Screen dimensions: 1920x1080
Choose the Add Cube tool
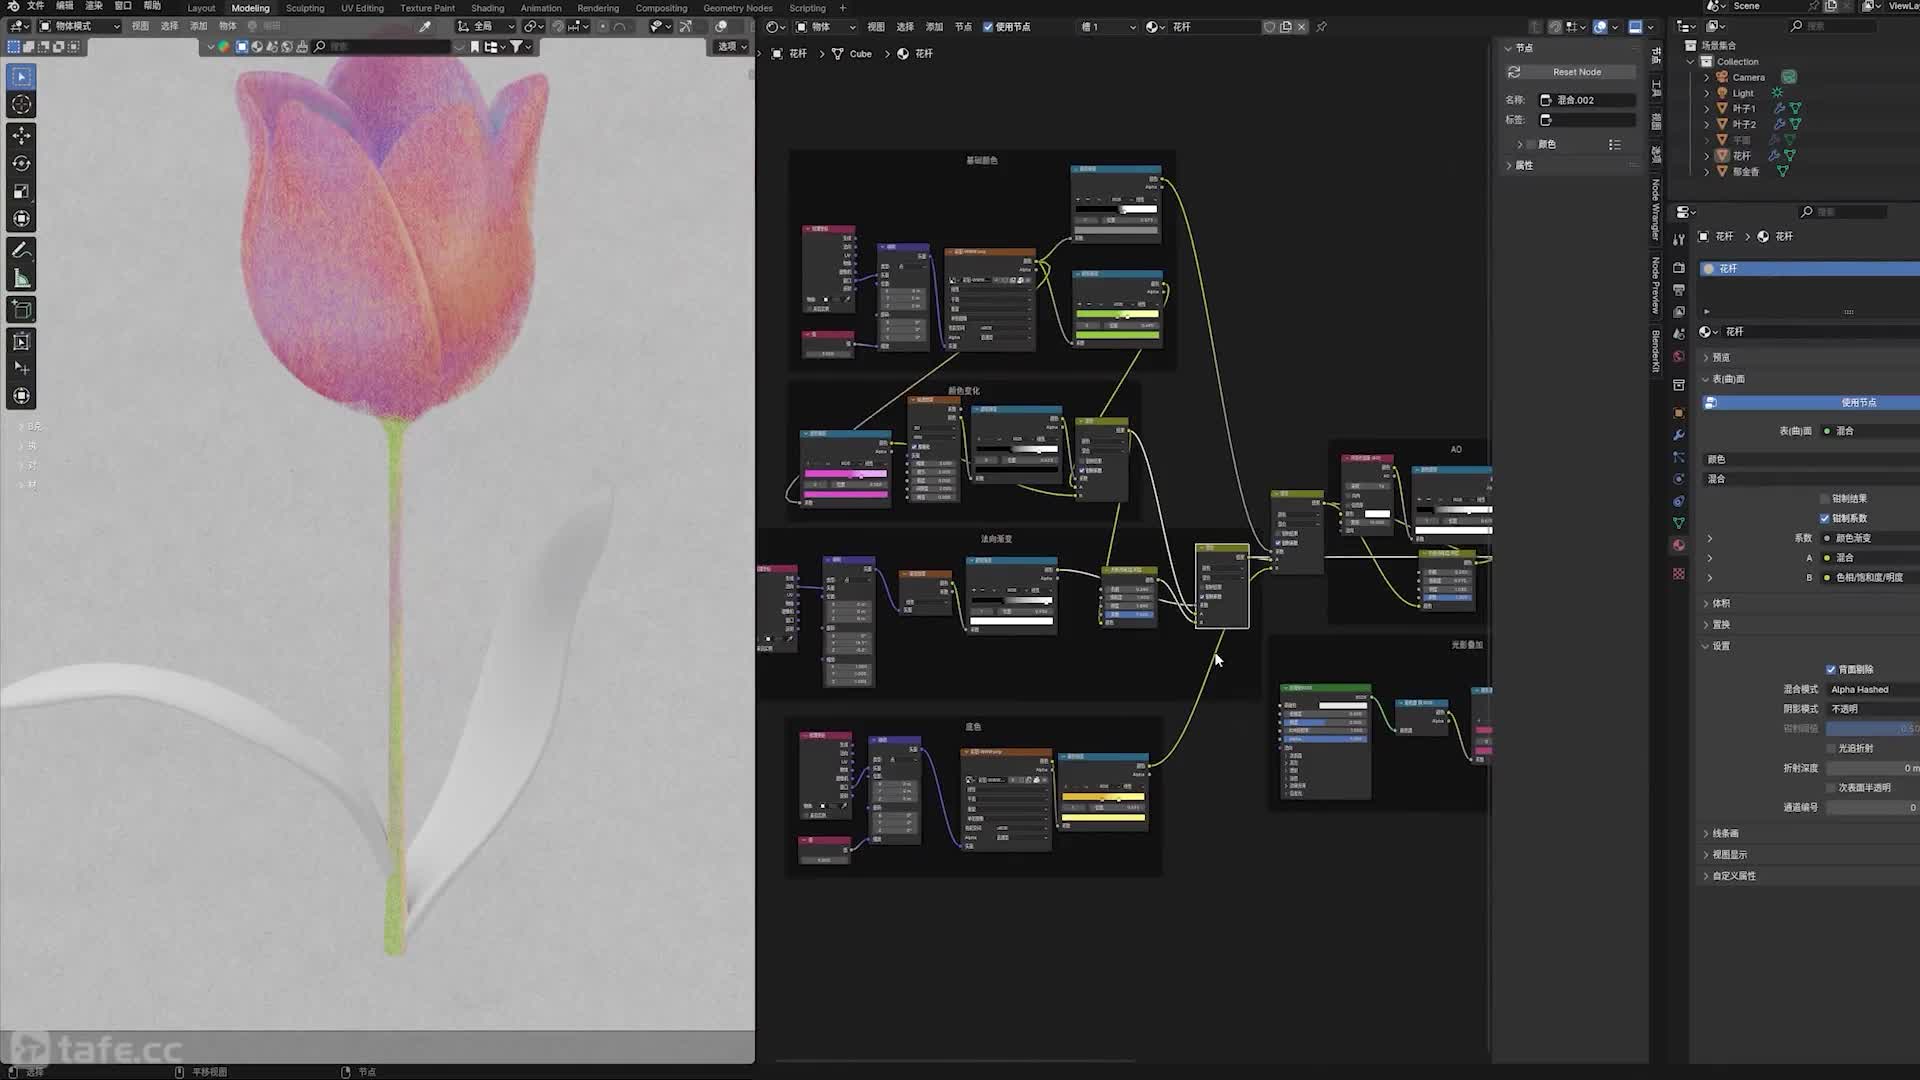pos(21,309)
